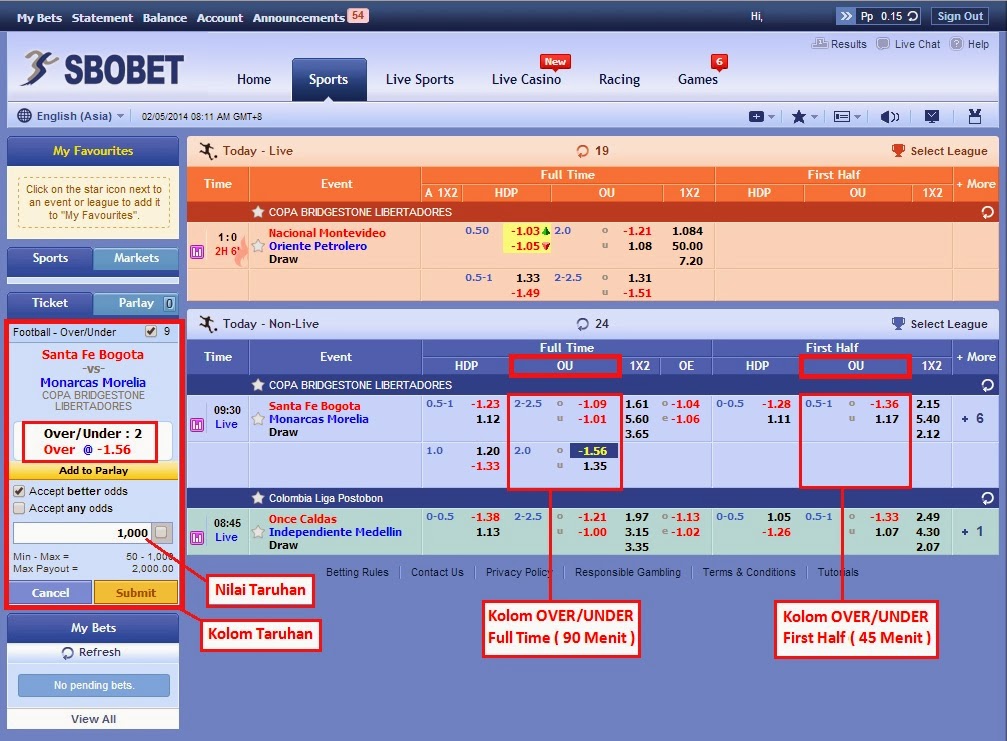Open the star favourites icon near the date bar
Viewport: 1007px width, 741px height.
click(800, 116)
